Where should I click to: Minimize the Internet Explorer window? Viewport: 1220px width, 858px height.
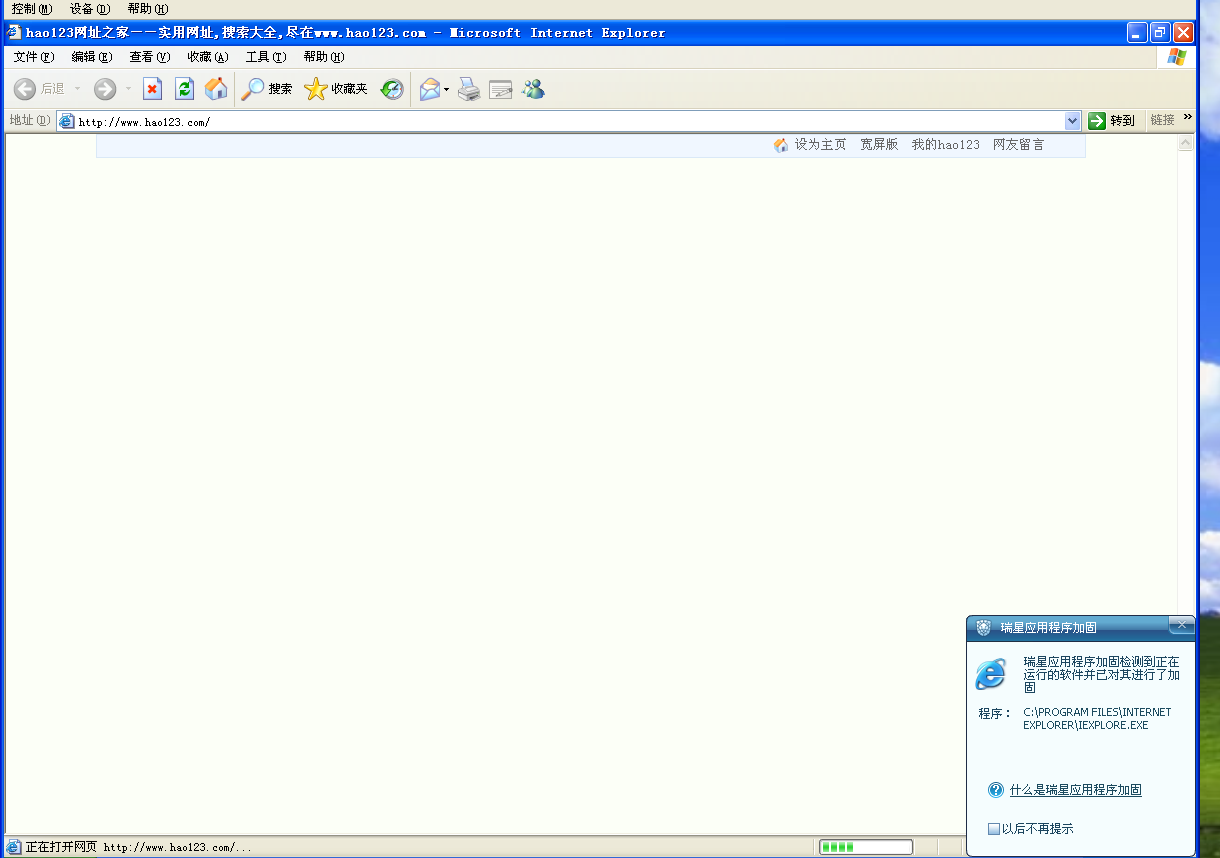tap(1137, 32)
